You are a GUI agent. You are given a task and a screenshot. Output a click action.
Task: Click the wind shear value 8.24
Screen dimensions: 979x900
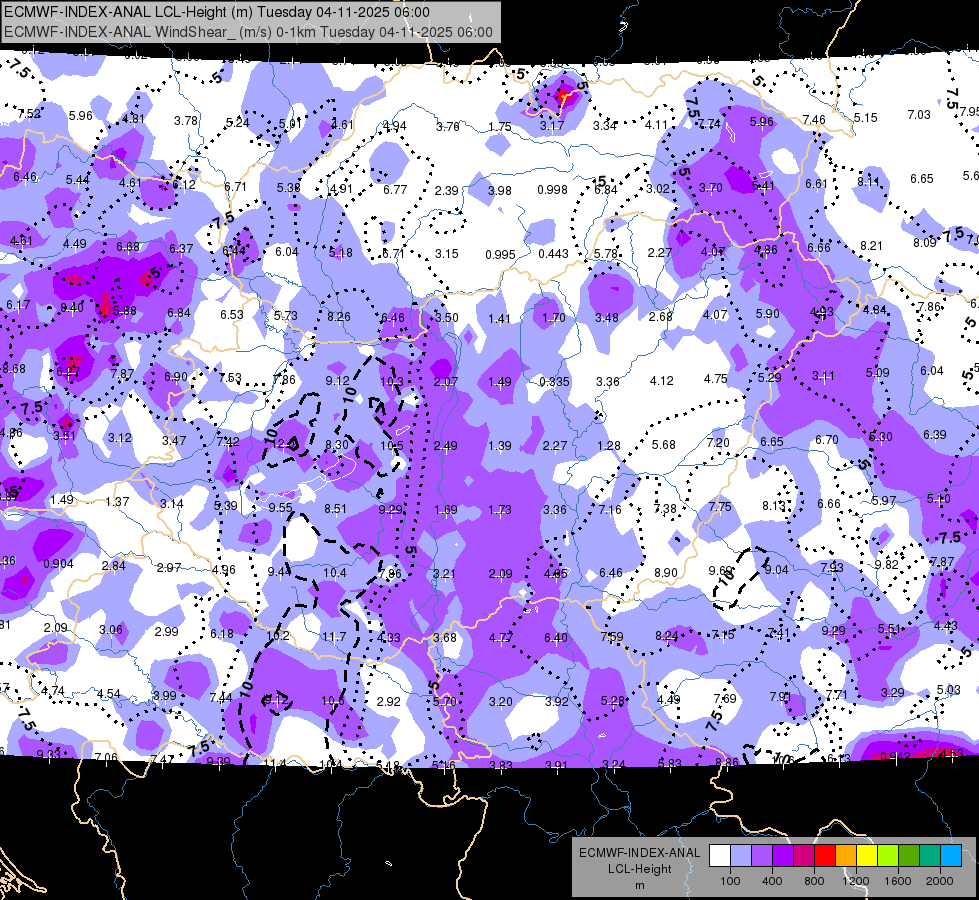[x=667, y=636]
